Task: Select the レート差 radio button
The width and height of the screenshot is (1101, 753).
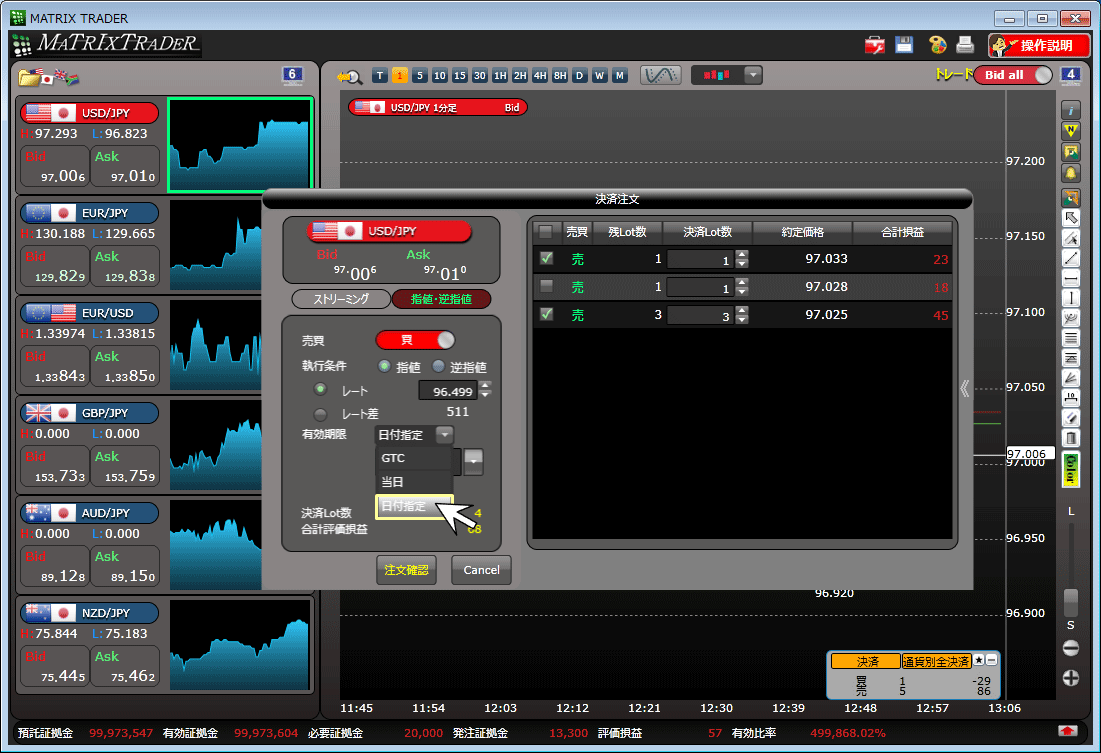Action: pos(320,414)
